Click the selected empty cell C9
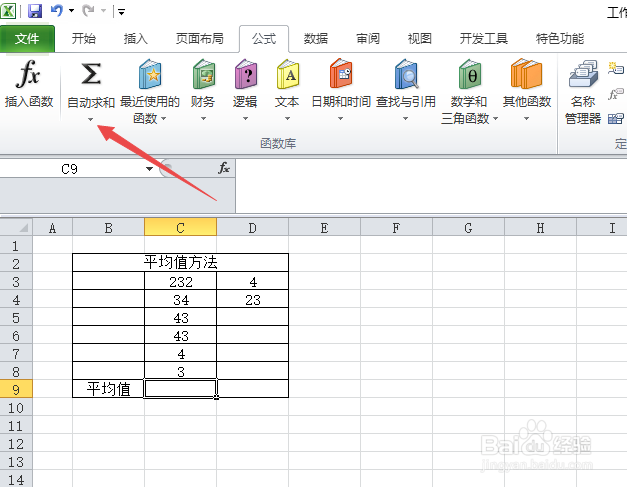The height and width of the screenshot is (487, 627). 180,389
